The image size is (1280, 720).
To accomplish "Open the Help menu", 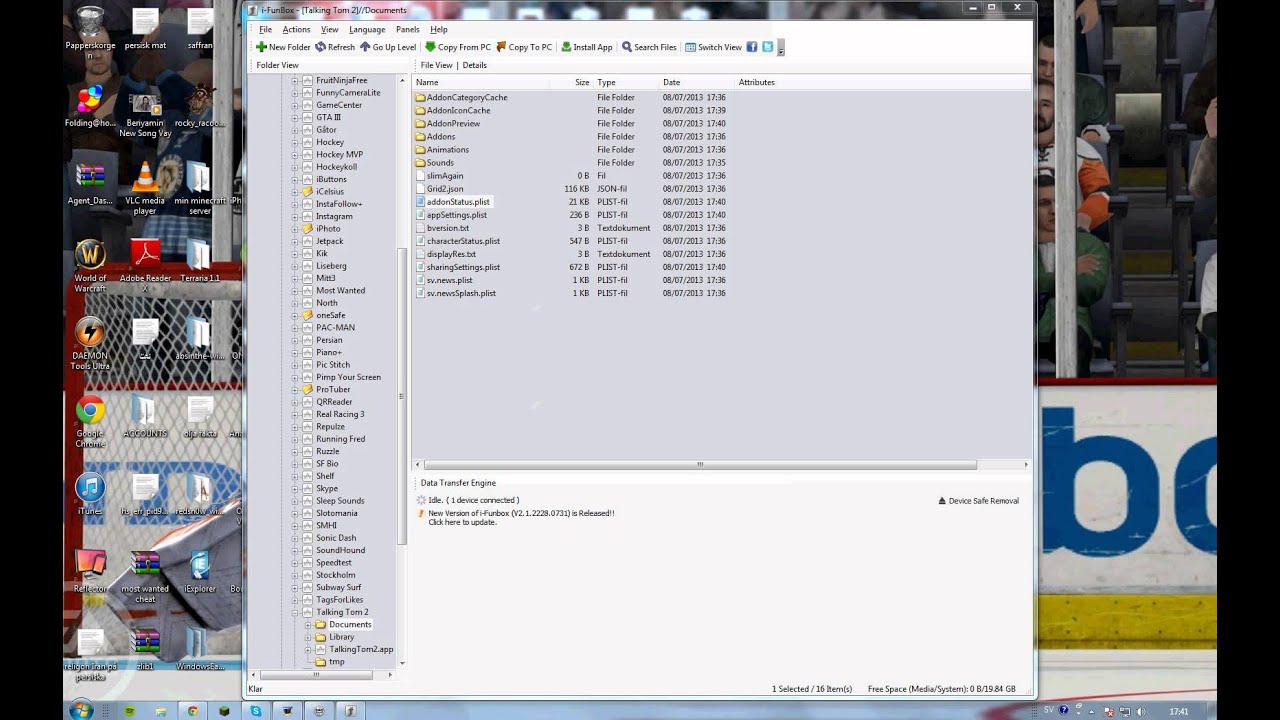I will [438, 29].
